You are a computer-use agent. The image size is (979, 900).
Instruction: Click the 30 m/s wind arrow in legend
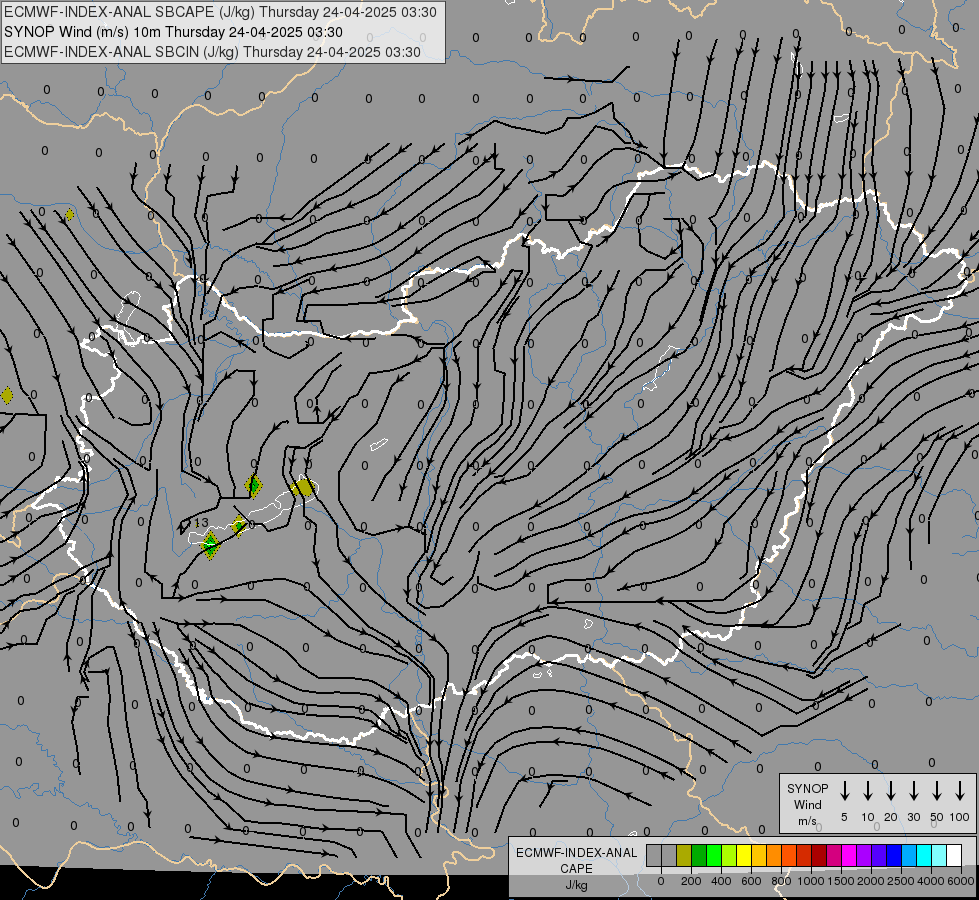pos(913,791)
